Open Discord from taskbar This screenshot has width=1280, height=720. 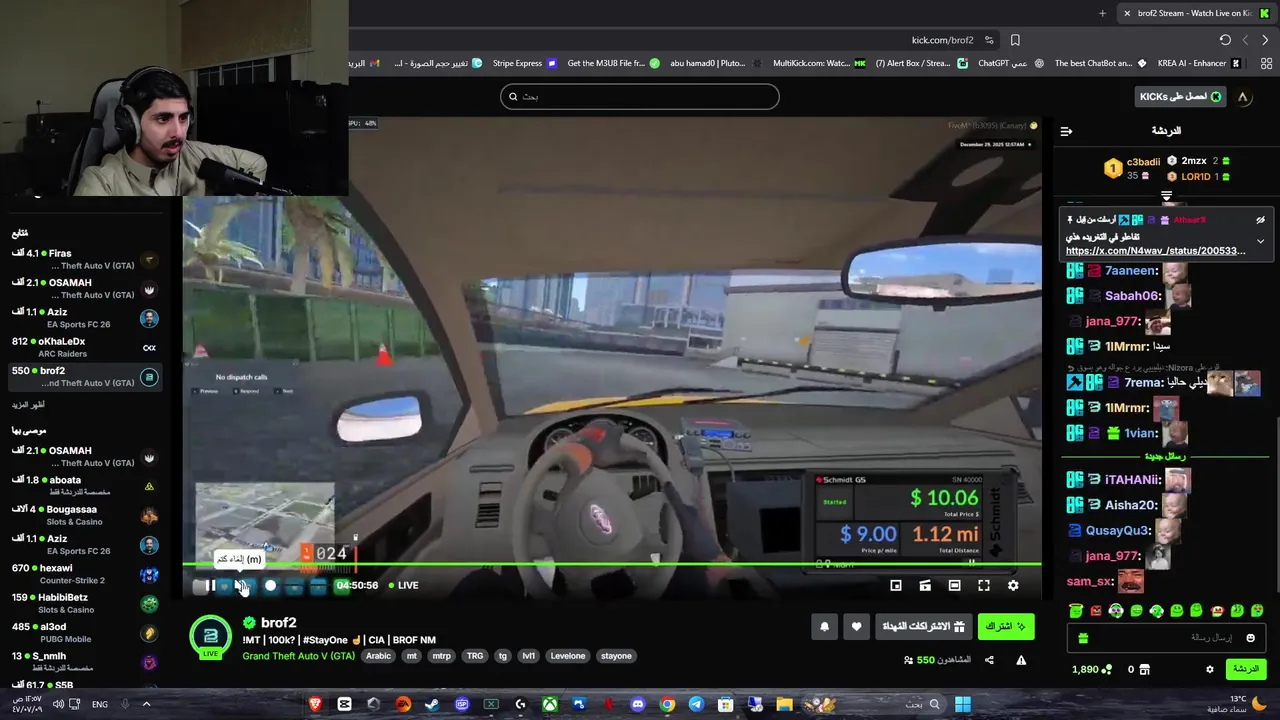point(638,704)
